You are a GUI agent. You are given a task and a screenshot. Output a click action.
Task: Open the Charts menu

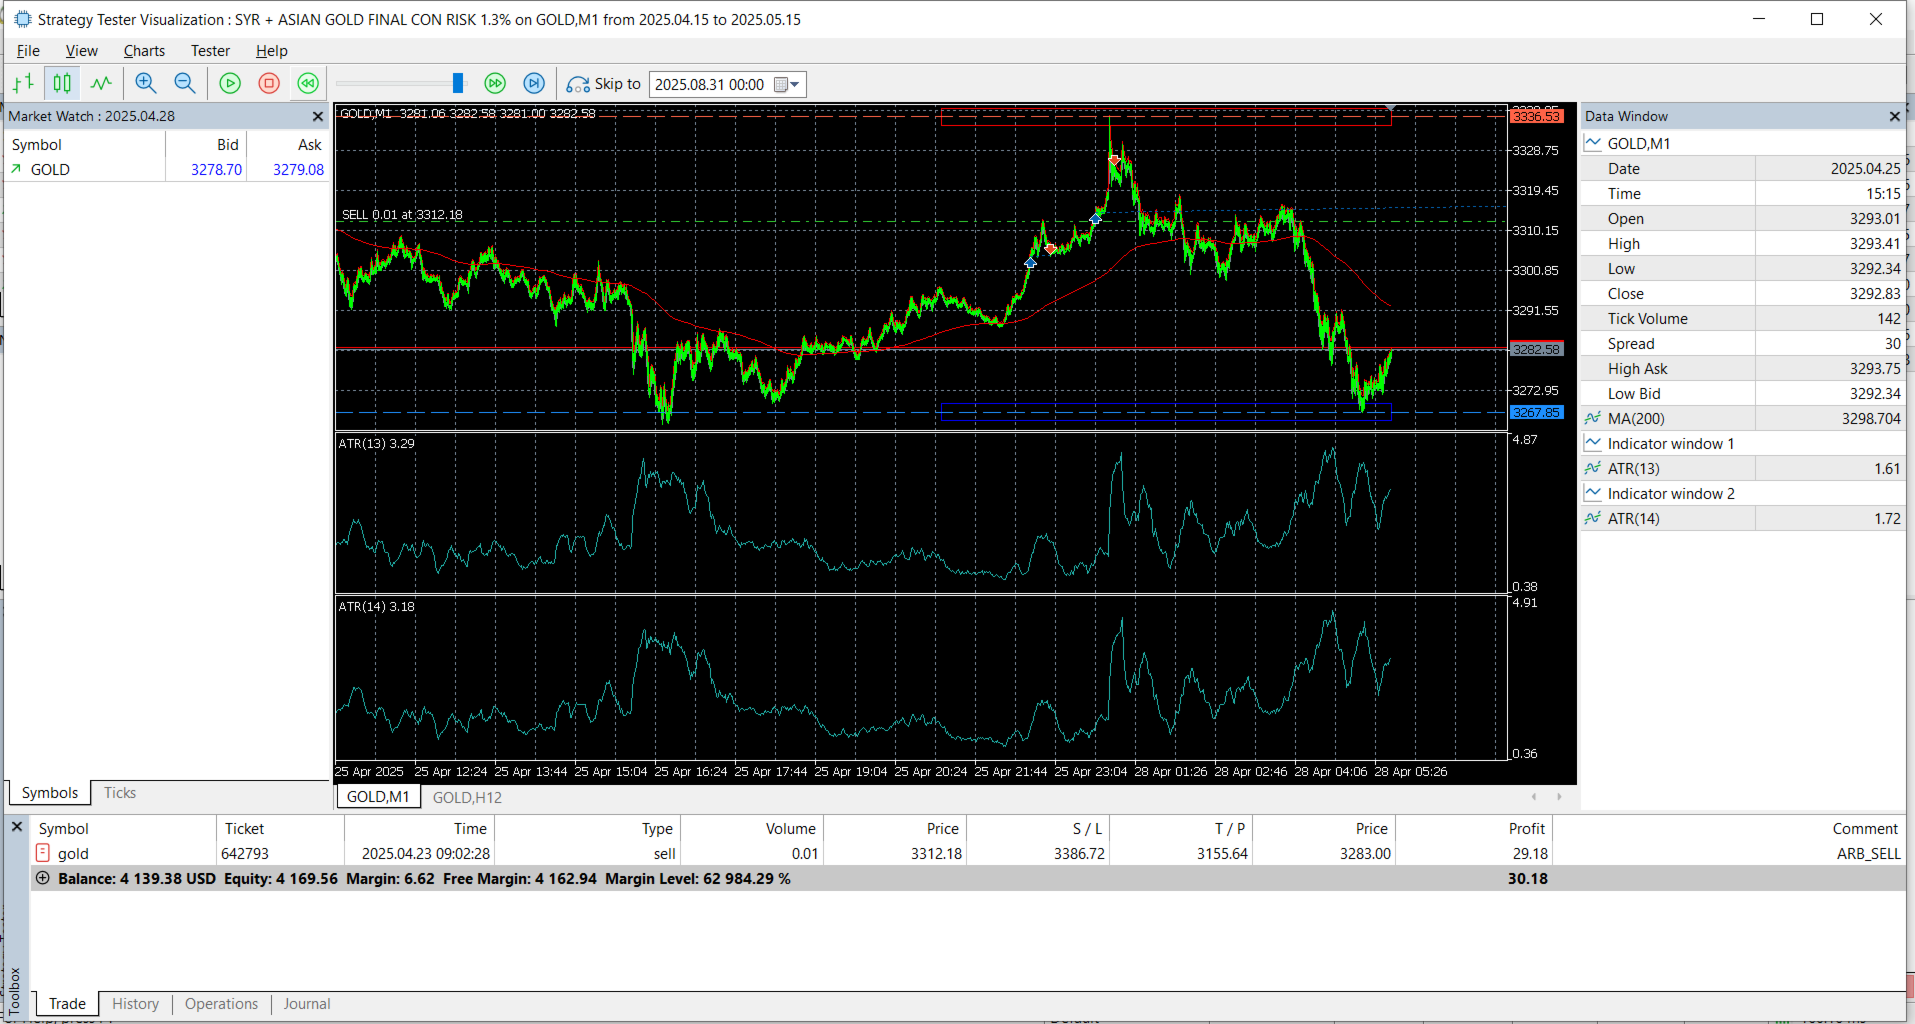point(144,51)
